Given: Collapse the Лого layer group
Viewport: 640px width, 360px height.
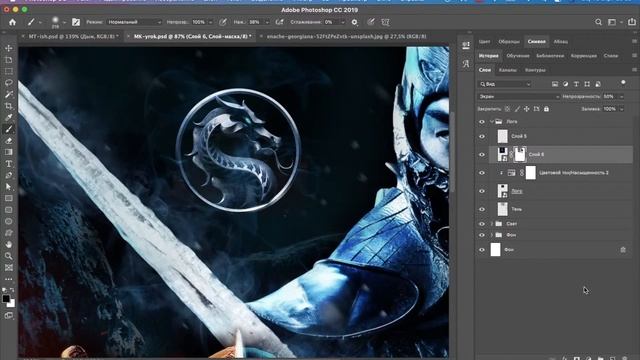Looking at the screenshot, I should (492, 122).
